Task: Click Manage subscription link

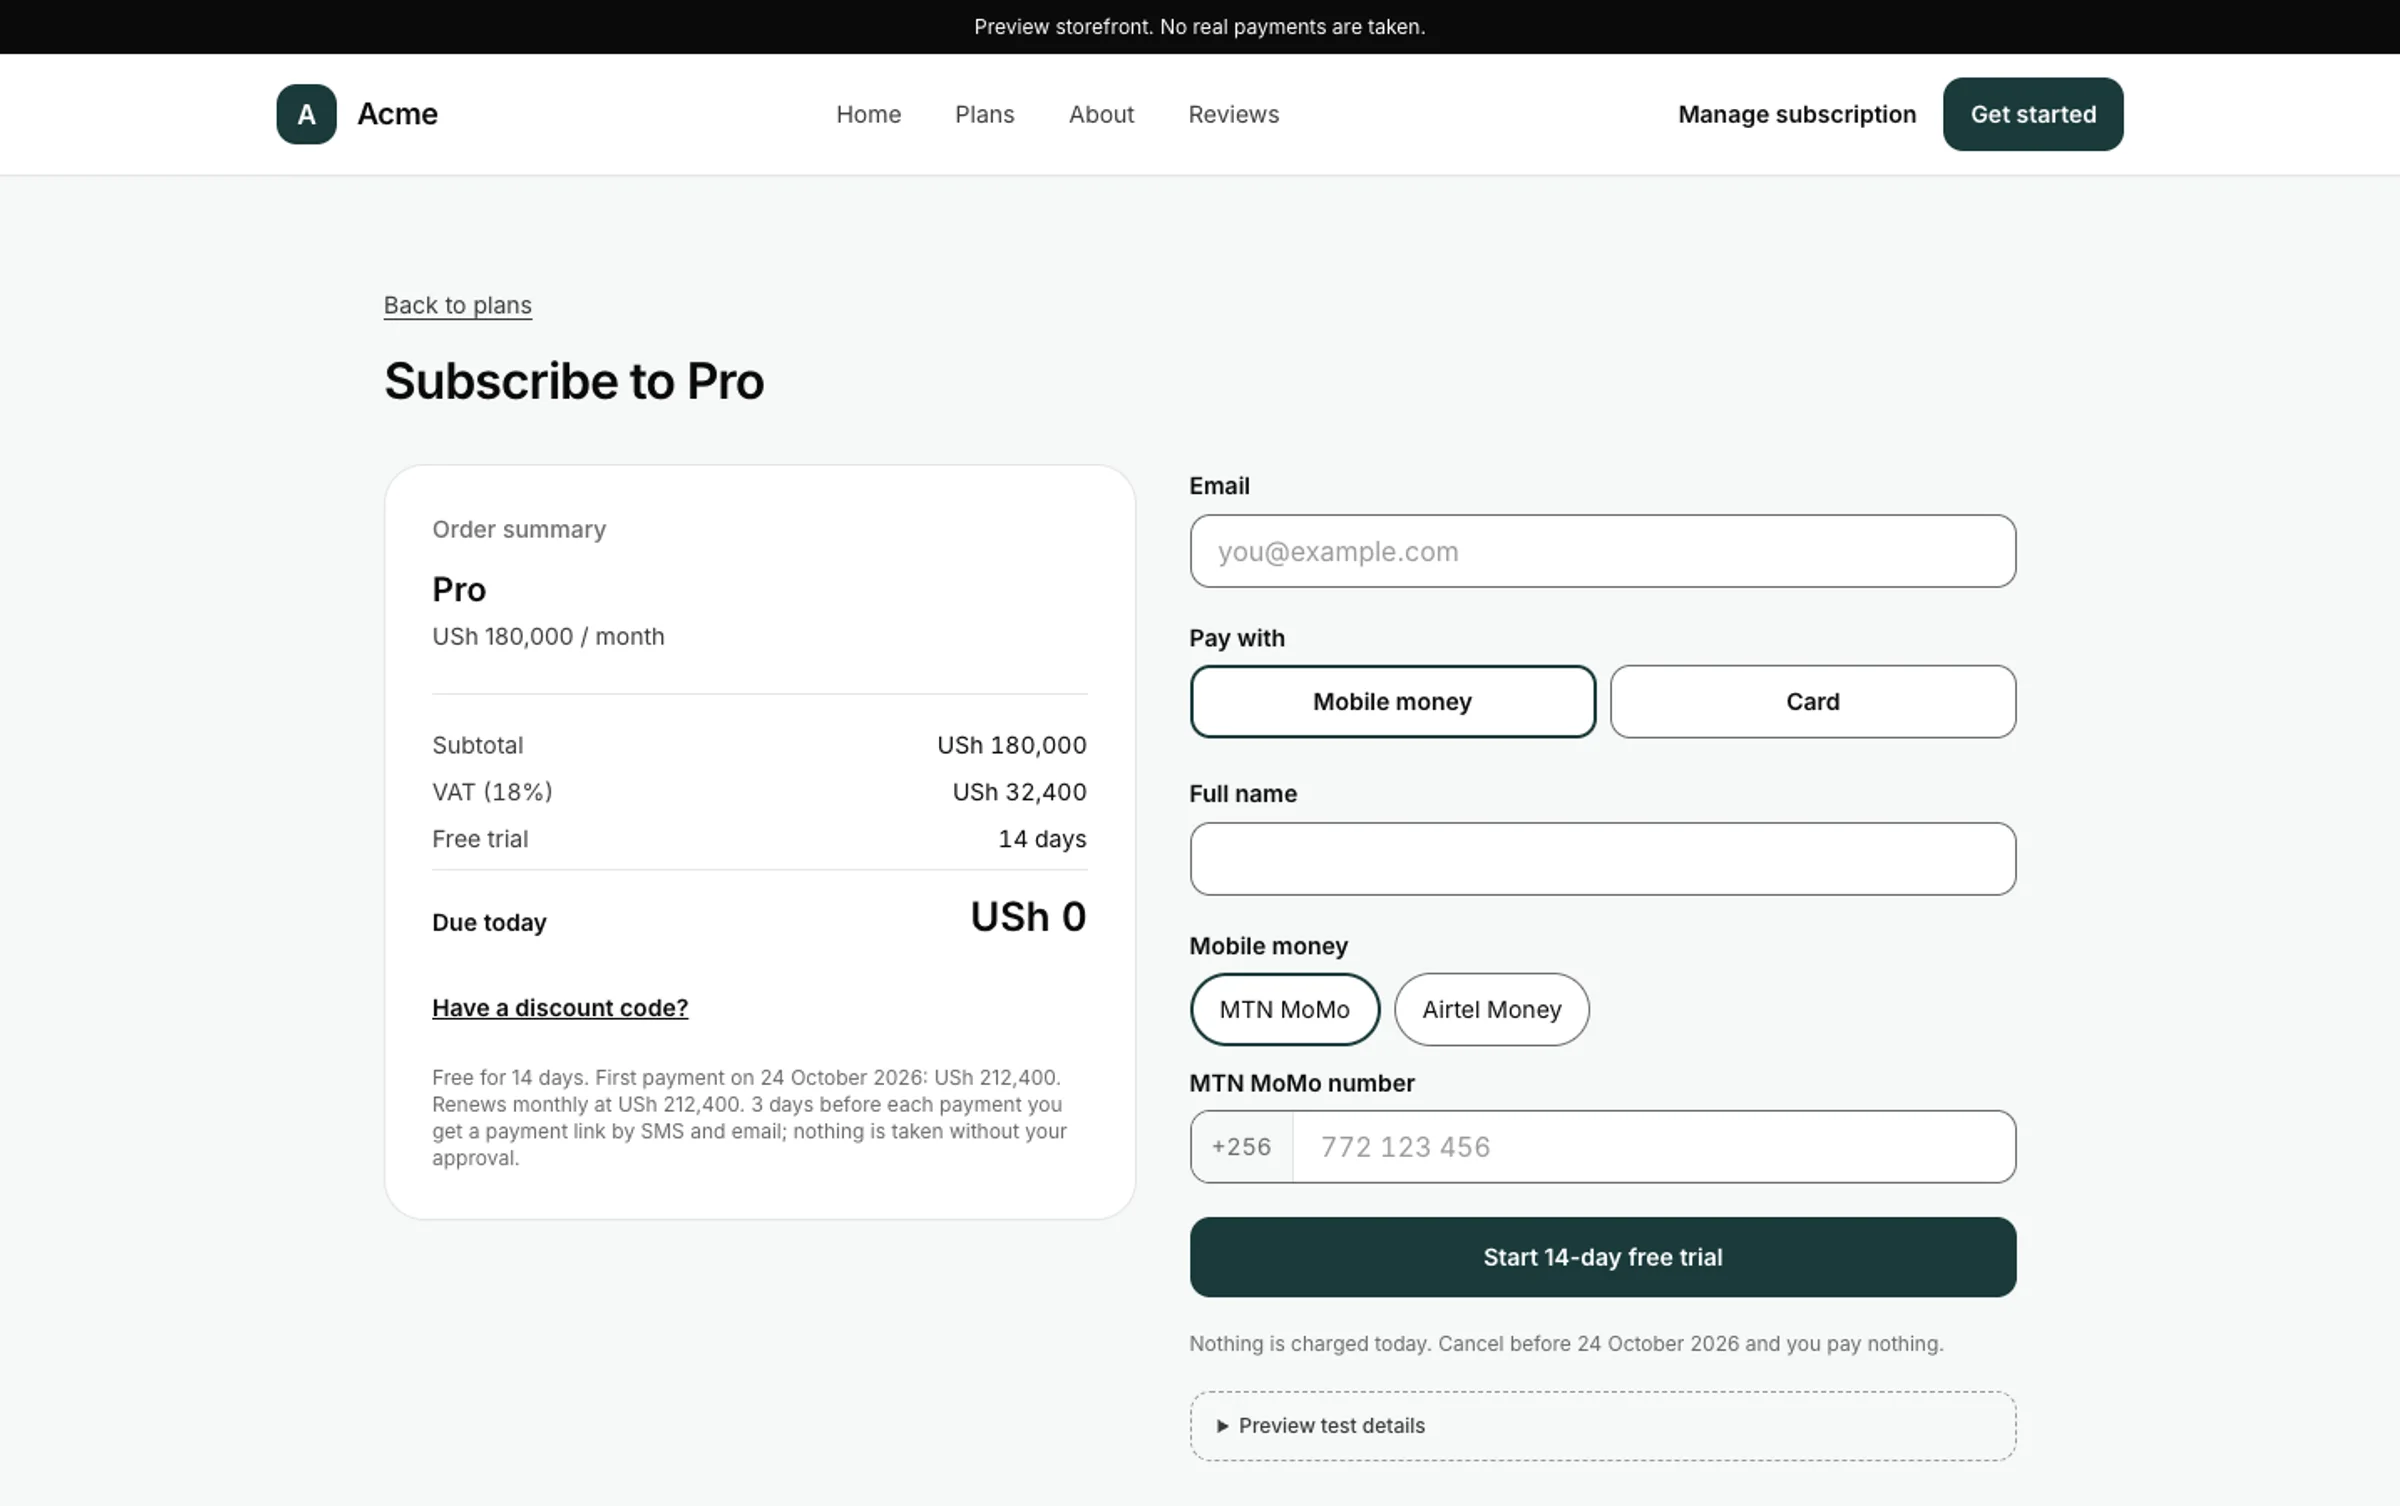Action: pyautogui.click(x=1797, y=114)
